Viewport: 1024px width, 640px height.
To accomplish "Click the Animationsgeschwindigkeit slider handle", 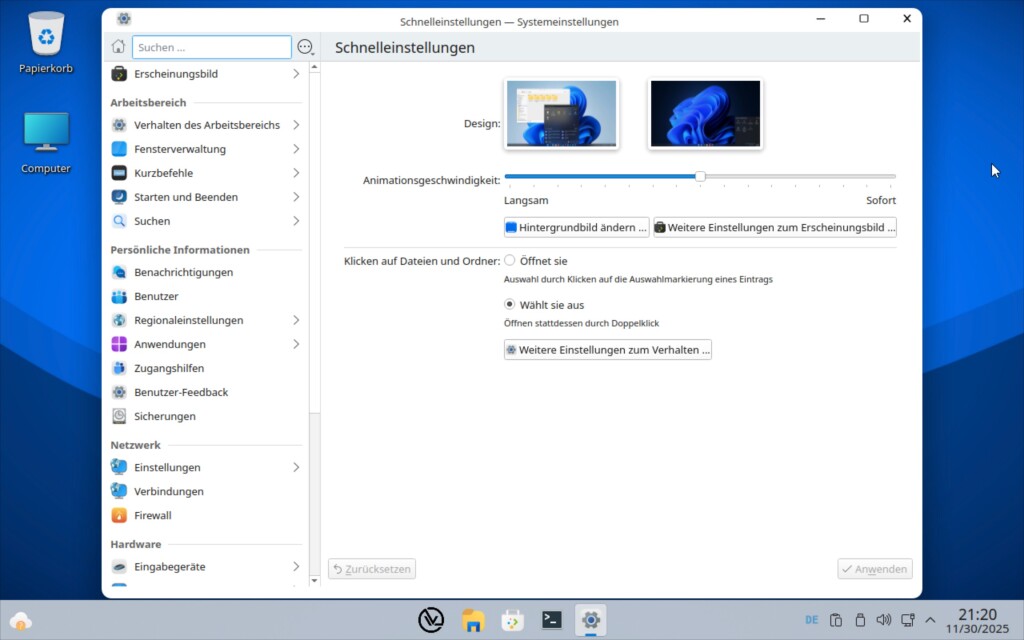I will coord(700,177).
